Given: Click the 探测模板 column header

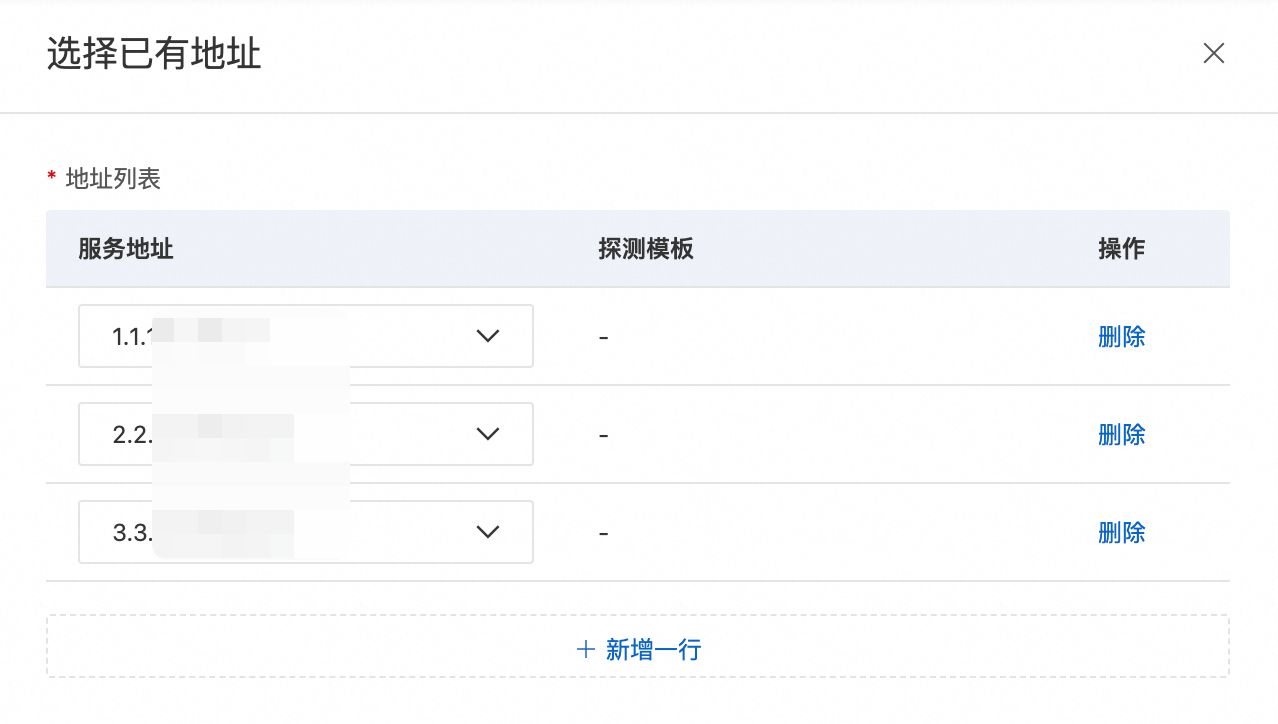Looking at the screenshot, I should (x=646, y=249).
